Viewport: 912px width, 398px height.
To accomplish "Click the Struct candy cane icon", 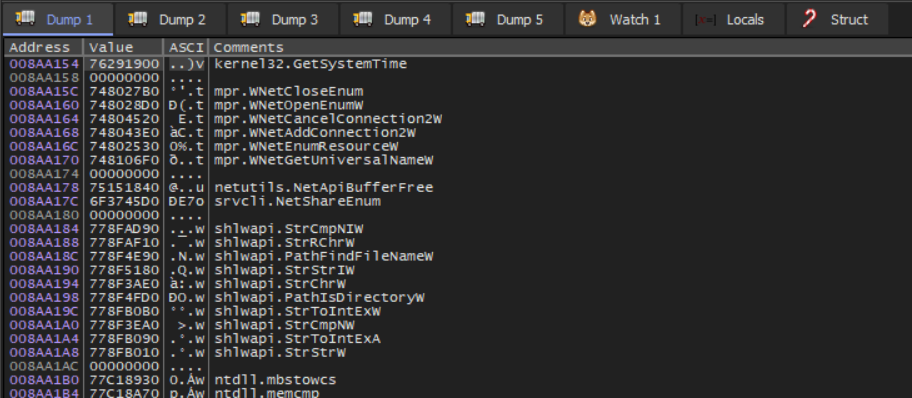I will pos(809,19).
